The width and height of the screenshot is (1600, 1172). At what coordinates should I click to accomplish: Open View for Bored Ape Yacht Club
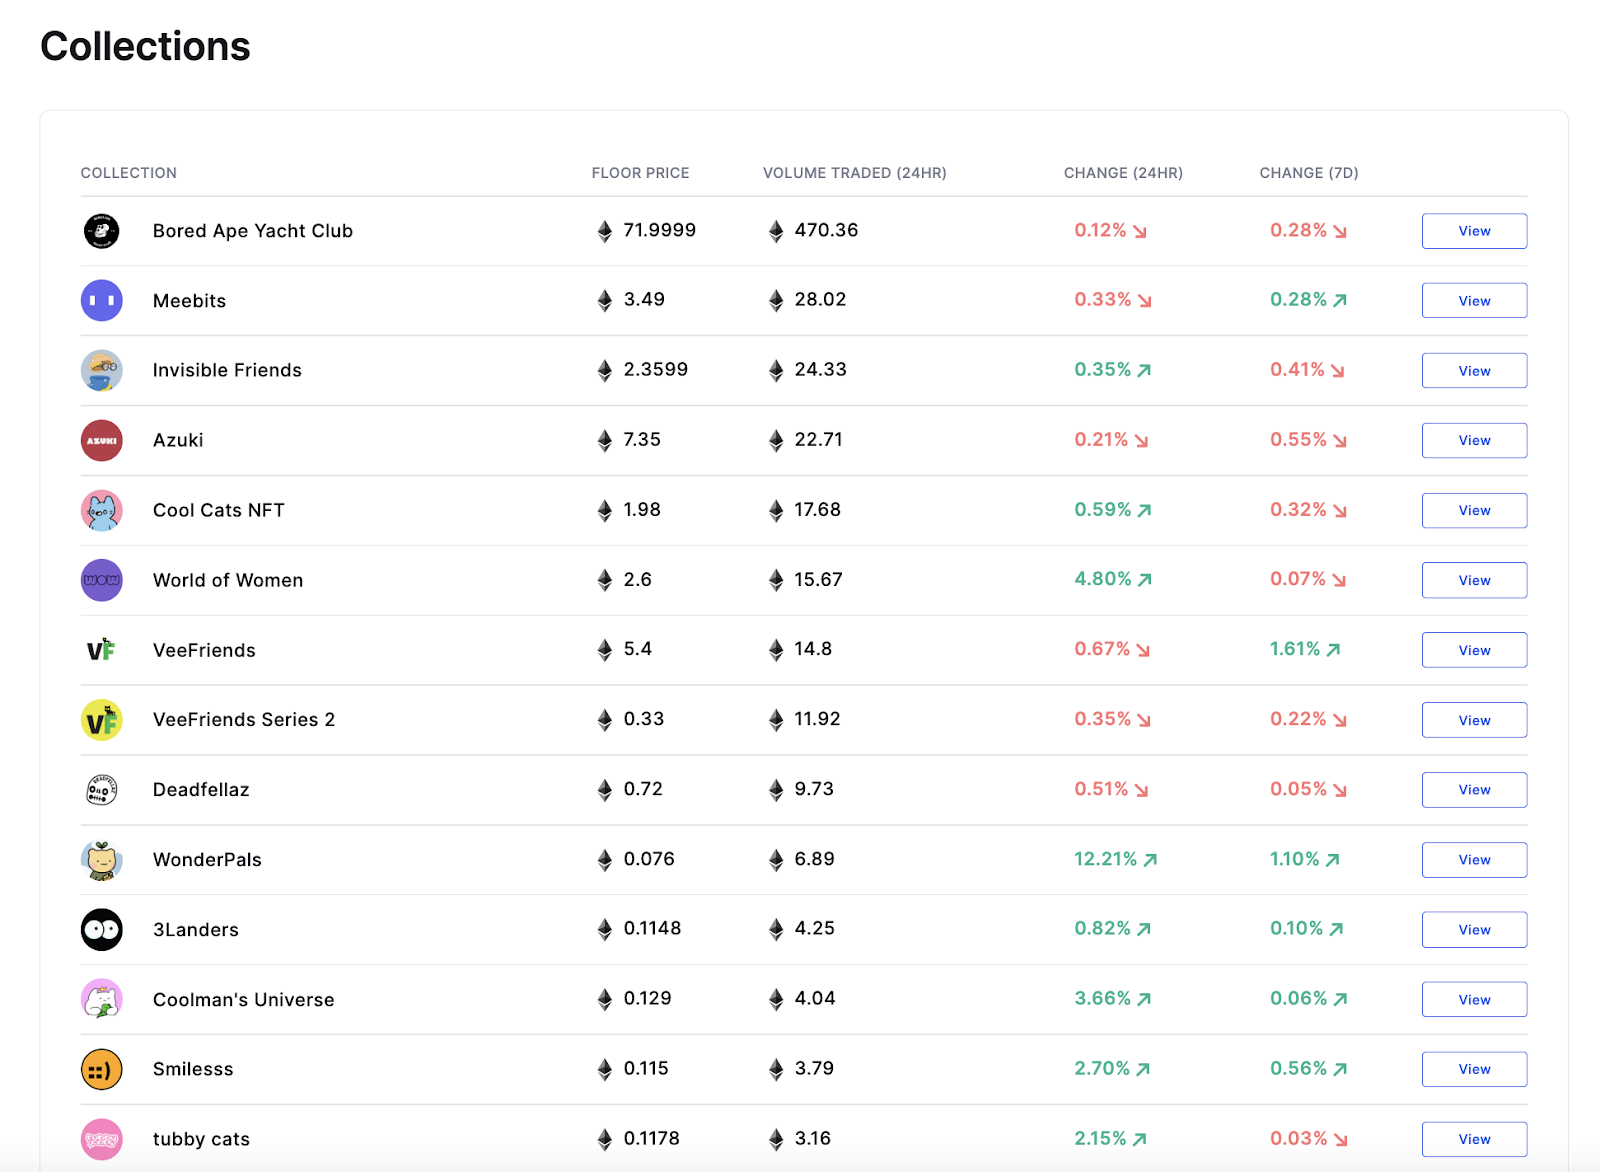1473,231
